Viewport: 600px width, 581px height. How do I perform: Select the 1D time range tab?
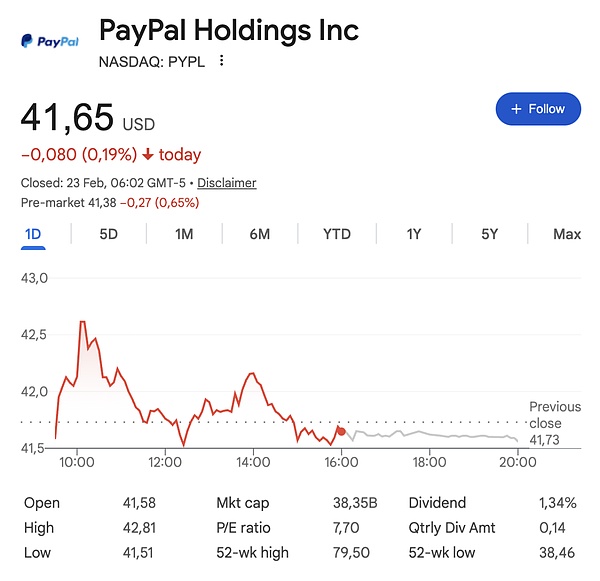click(x=31, y=234)
